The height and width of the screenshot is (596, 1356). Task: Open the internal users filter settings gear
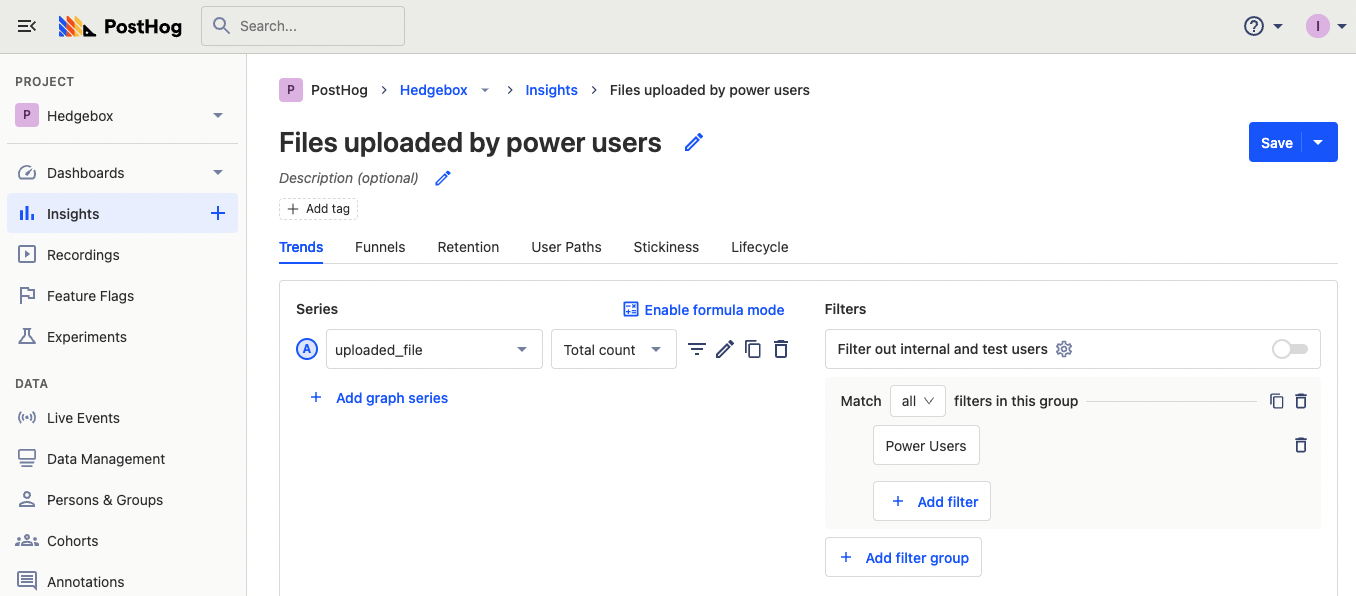click(1064, 349)
